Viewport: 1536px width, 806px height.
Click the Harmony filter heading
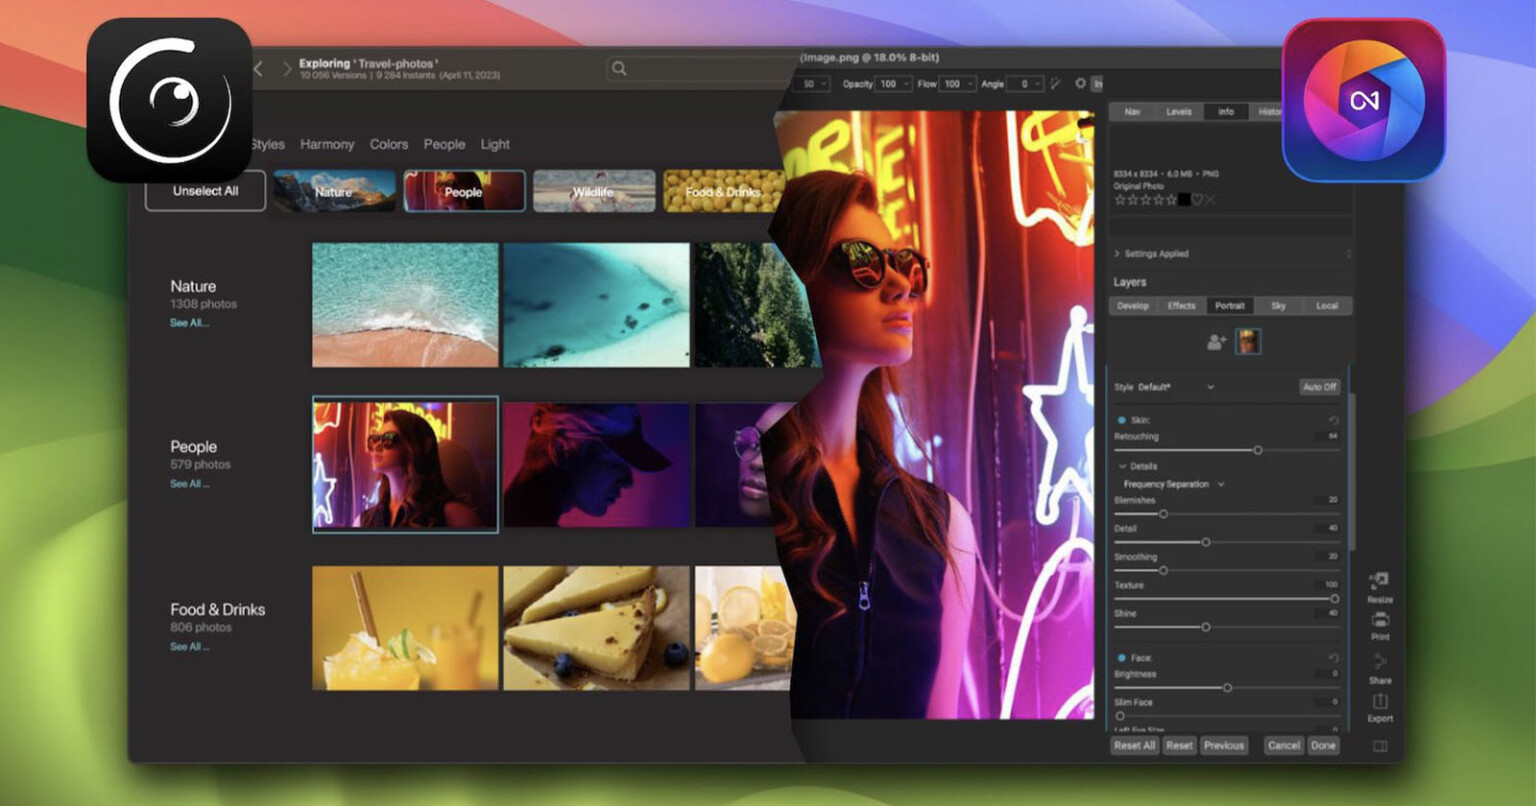[327, 144]
